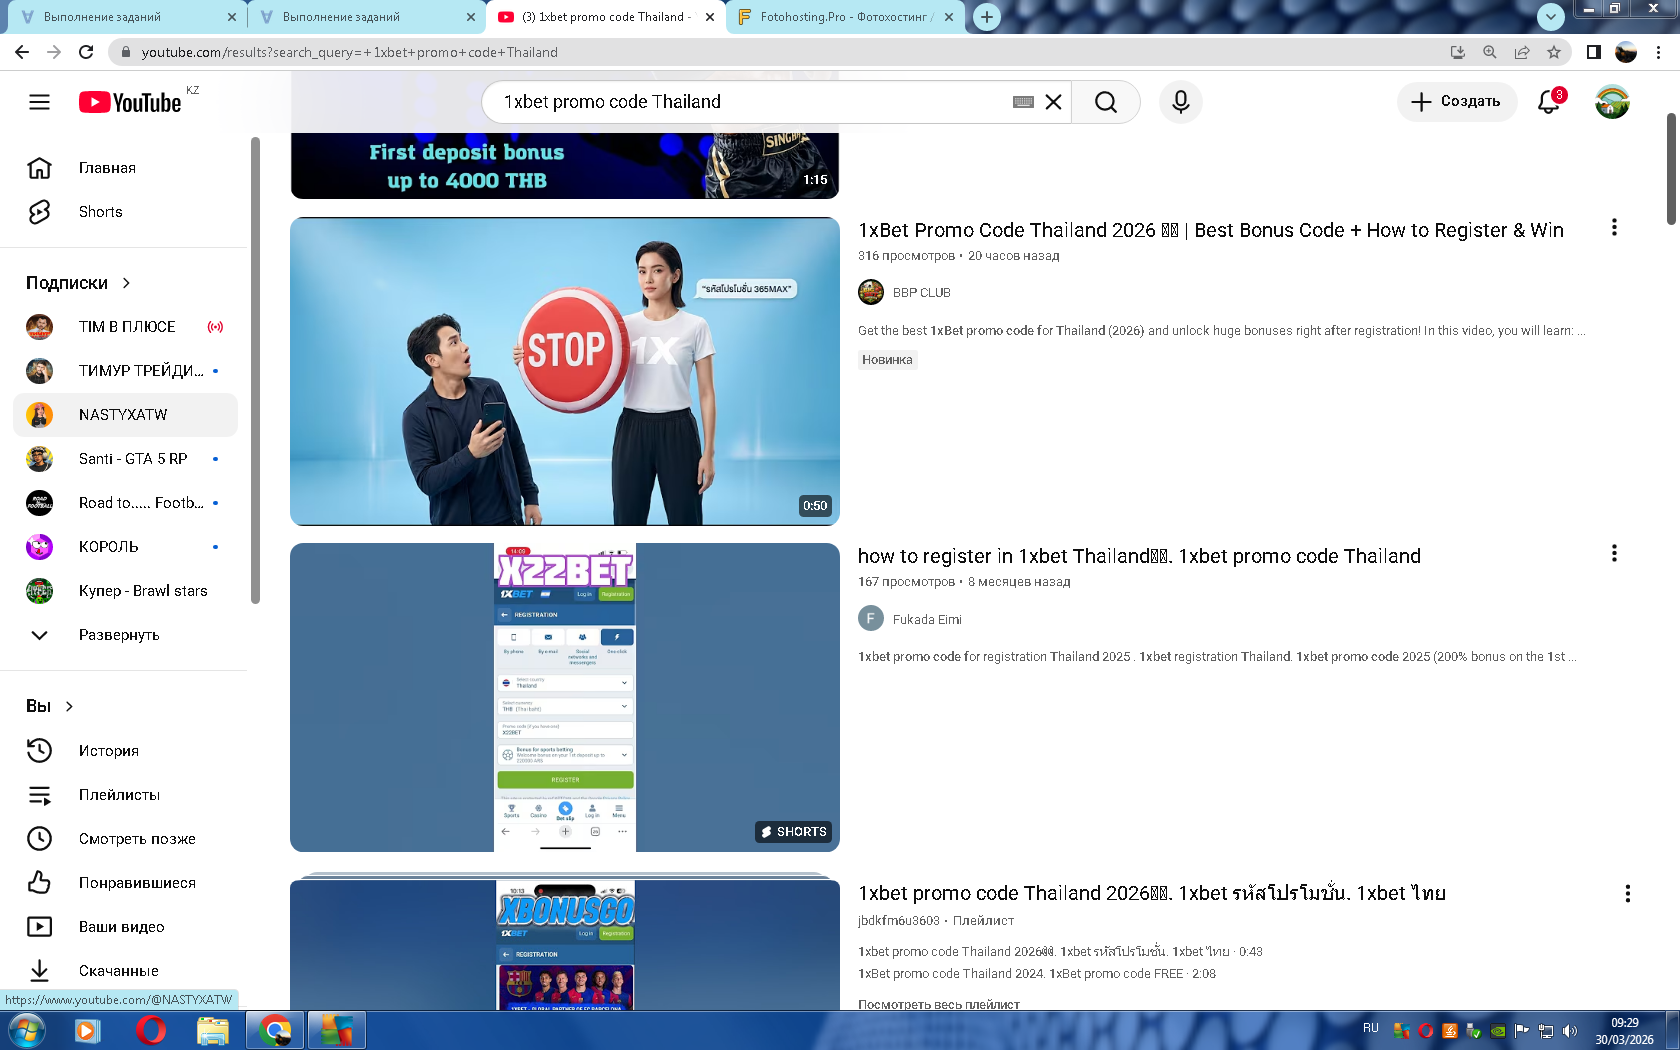Reload the current page
Screen dimensions: 1680x1050
point(86,52)
